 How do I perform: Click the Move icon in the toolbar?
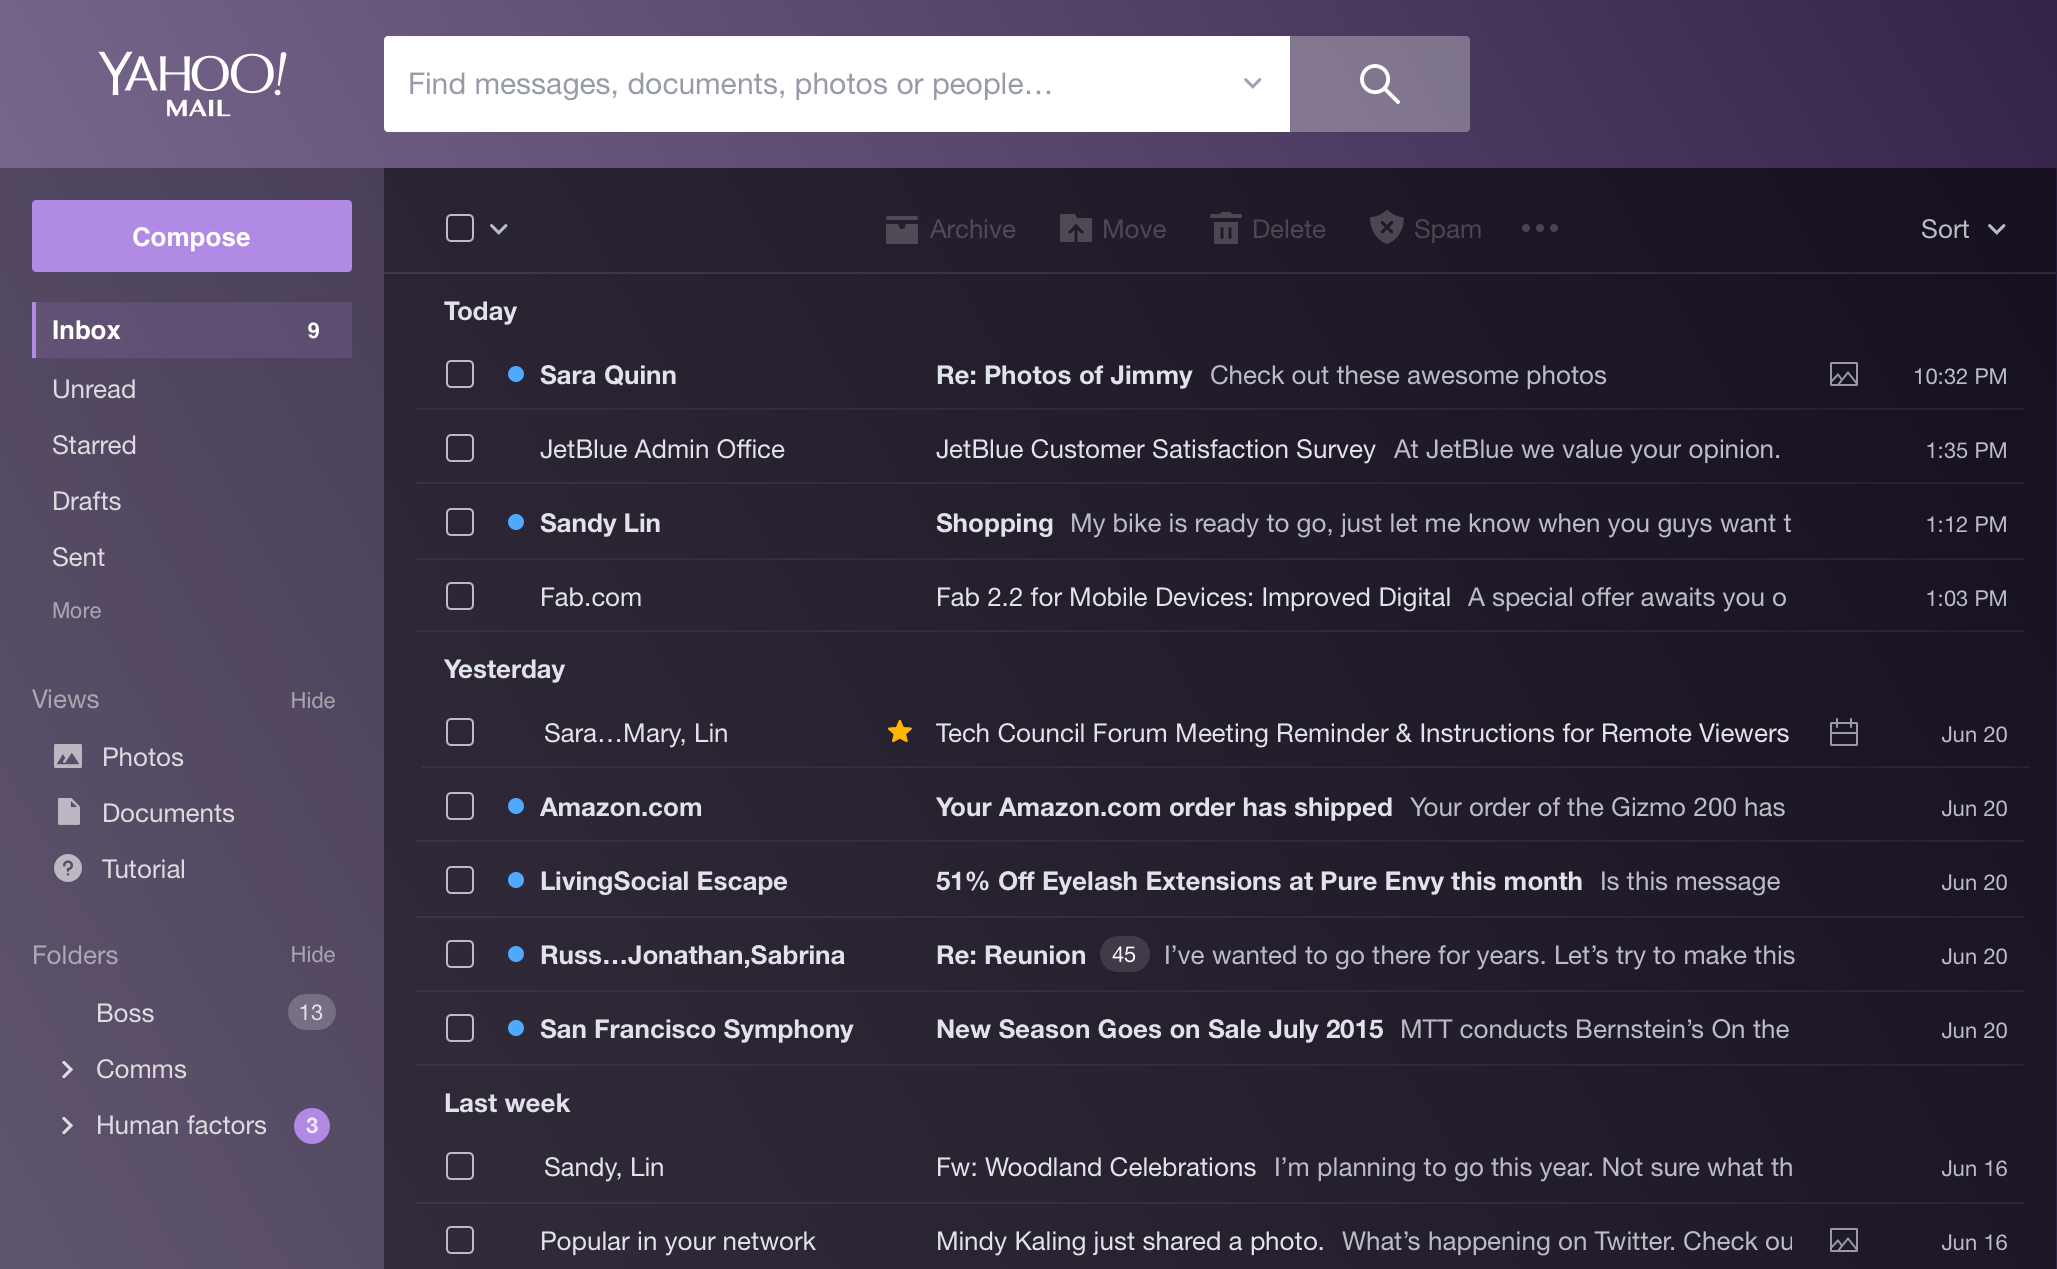point(1076,228)
